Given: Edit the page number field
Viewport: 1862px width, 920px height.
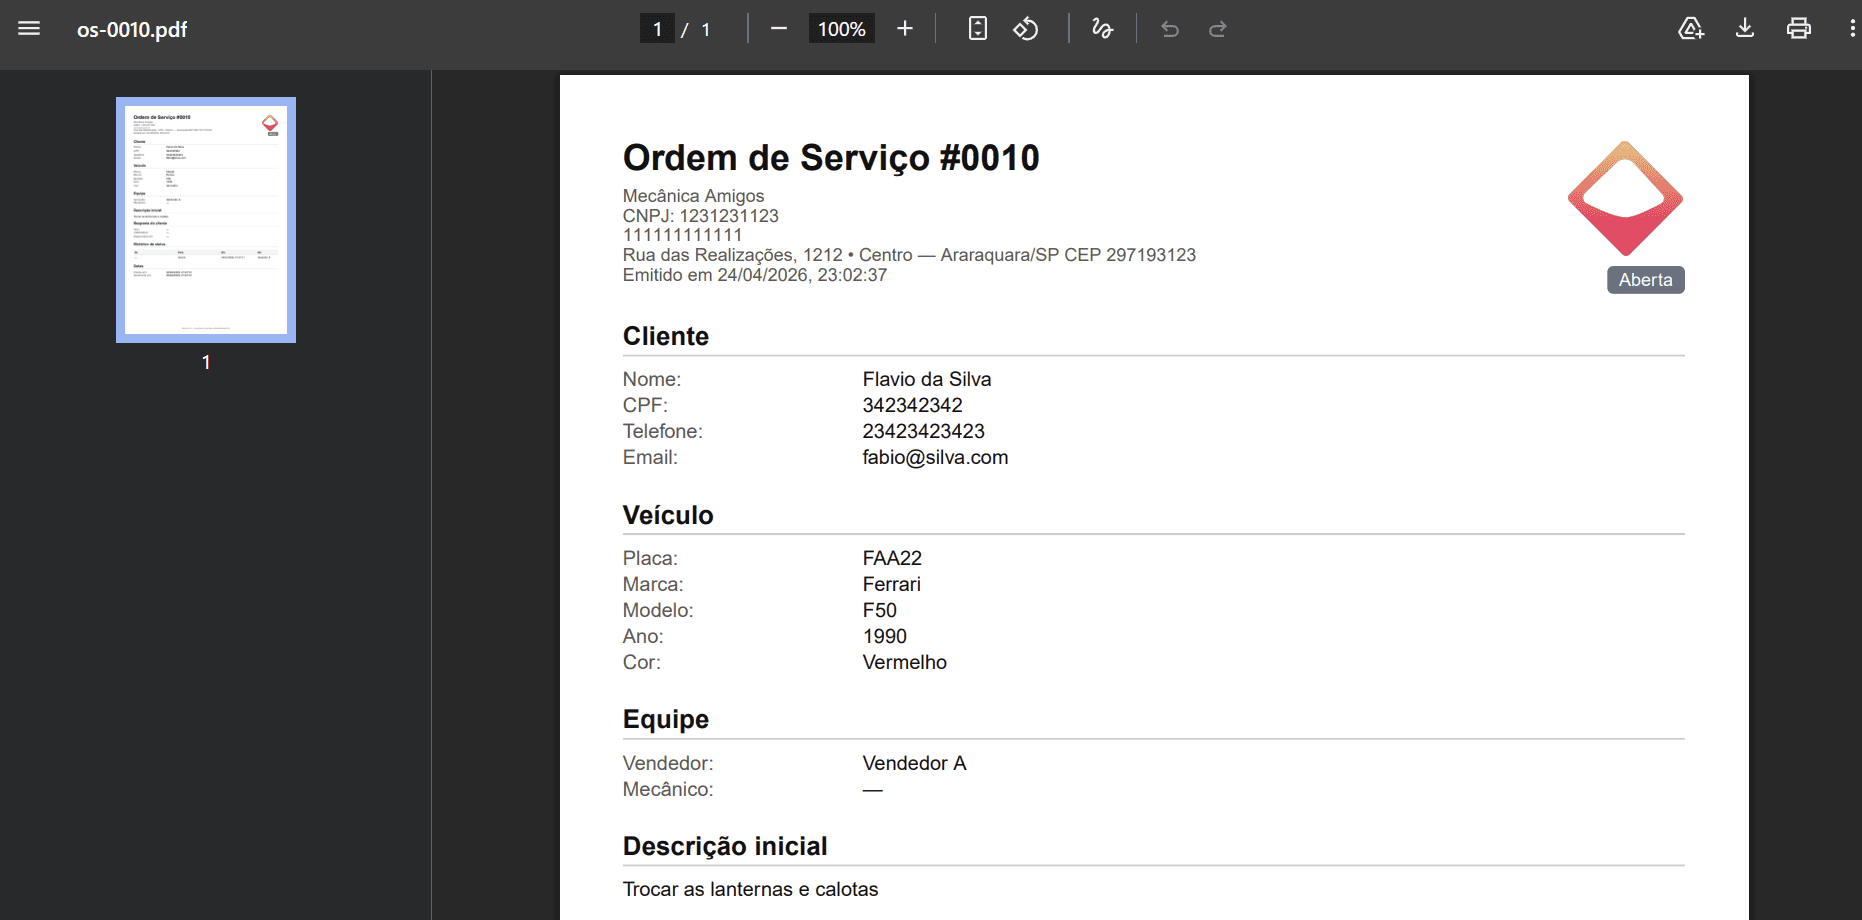Looking at the screenshot, I should (x=657, y=29).
